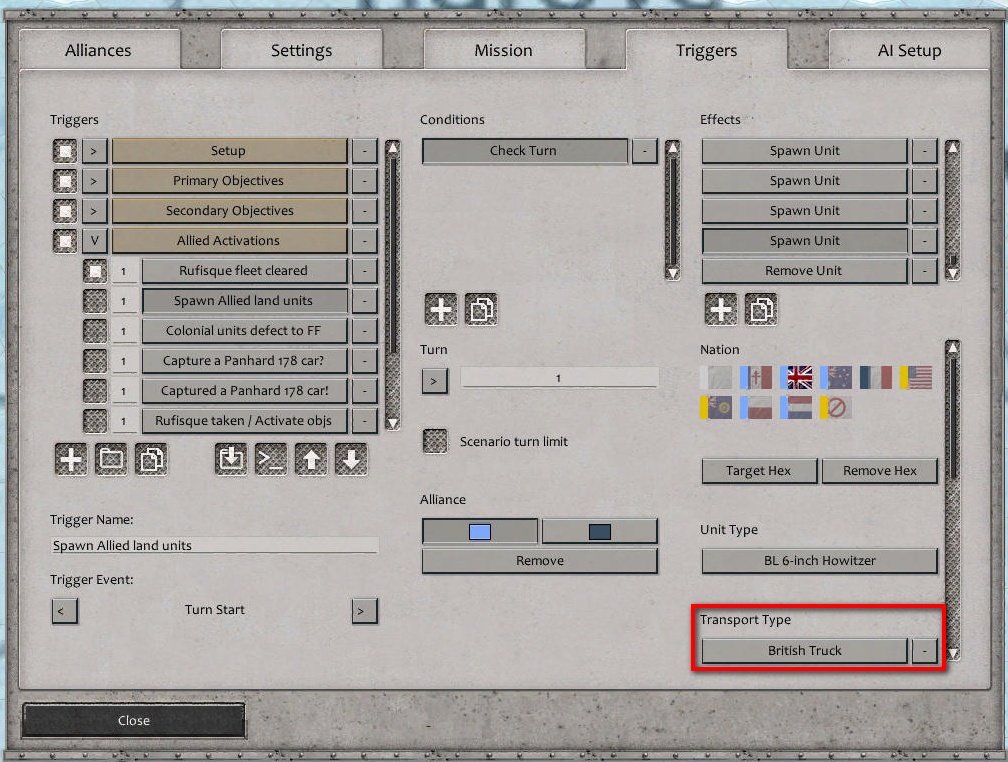Toggle the Setup group checkbox
Viewport: 1008px width, 762px height.
coord(65,151)
